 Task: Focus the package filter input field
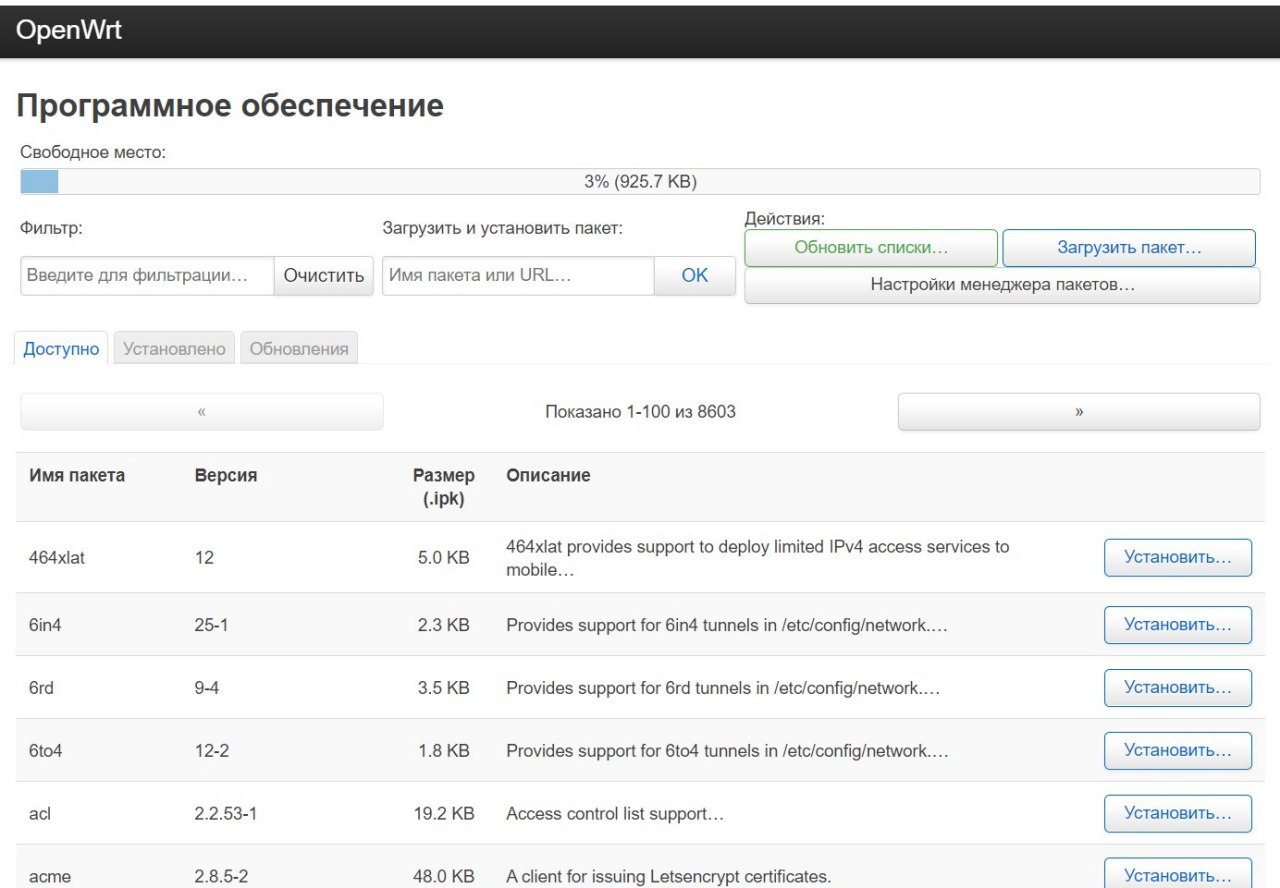coord(147,275)
